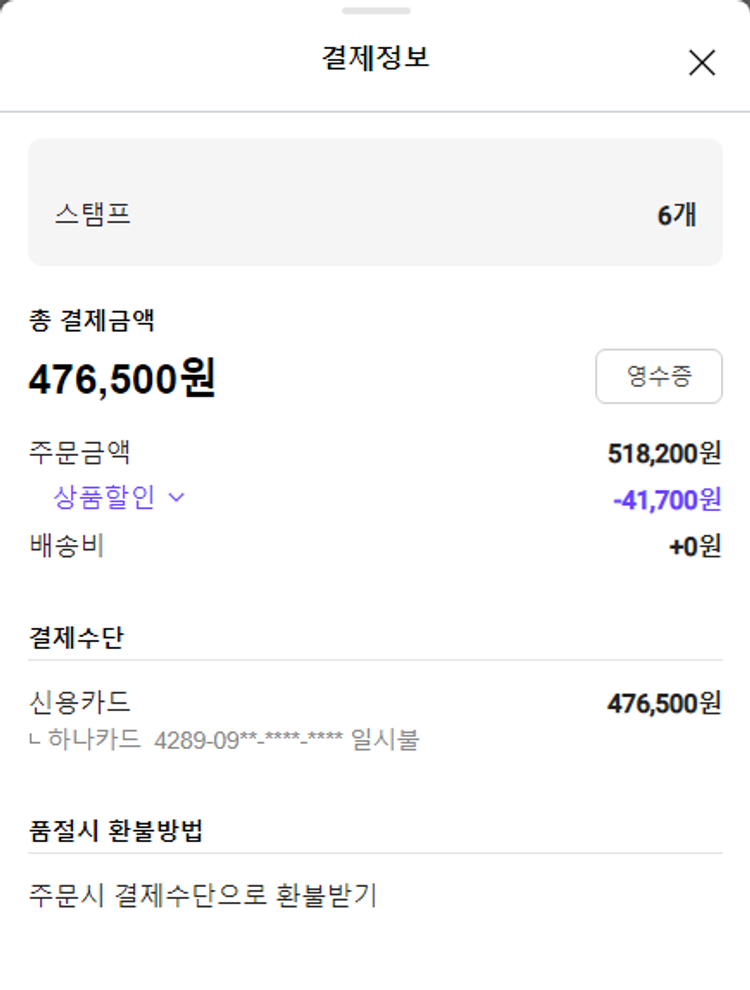Select the 스탬프 stamp label

click(93, 214)
